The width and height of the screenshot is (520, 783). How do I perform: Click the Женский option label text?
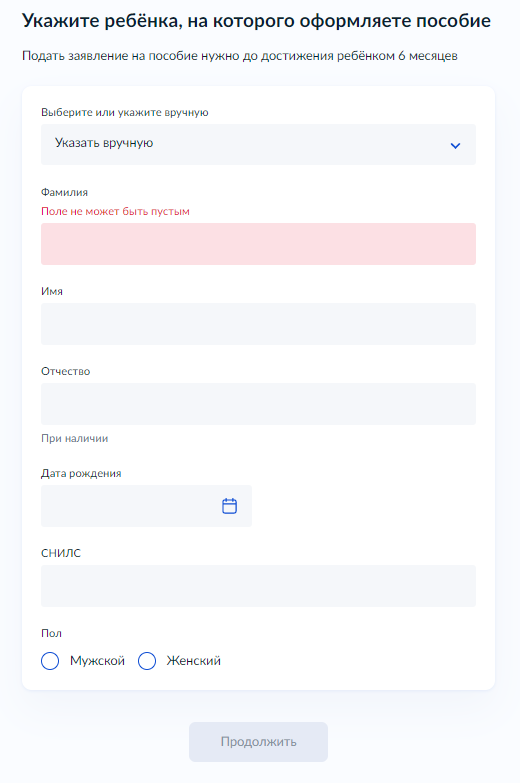point(193,661)
